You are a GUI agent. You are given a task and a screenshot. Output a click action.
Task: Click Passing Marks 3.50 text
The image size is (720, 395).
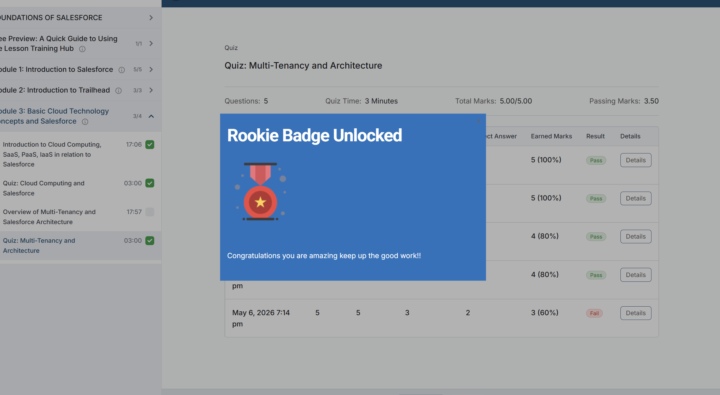(x=624, y=101)
